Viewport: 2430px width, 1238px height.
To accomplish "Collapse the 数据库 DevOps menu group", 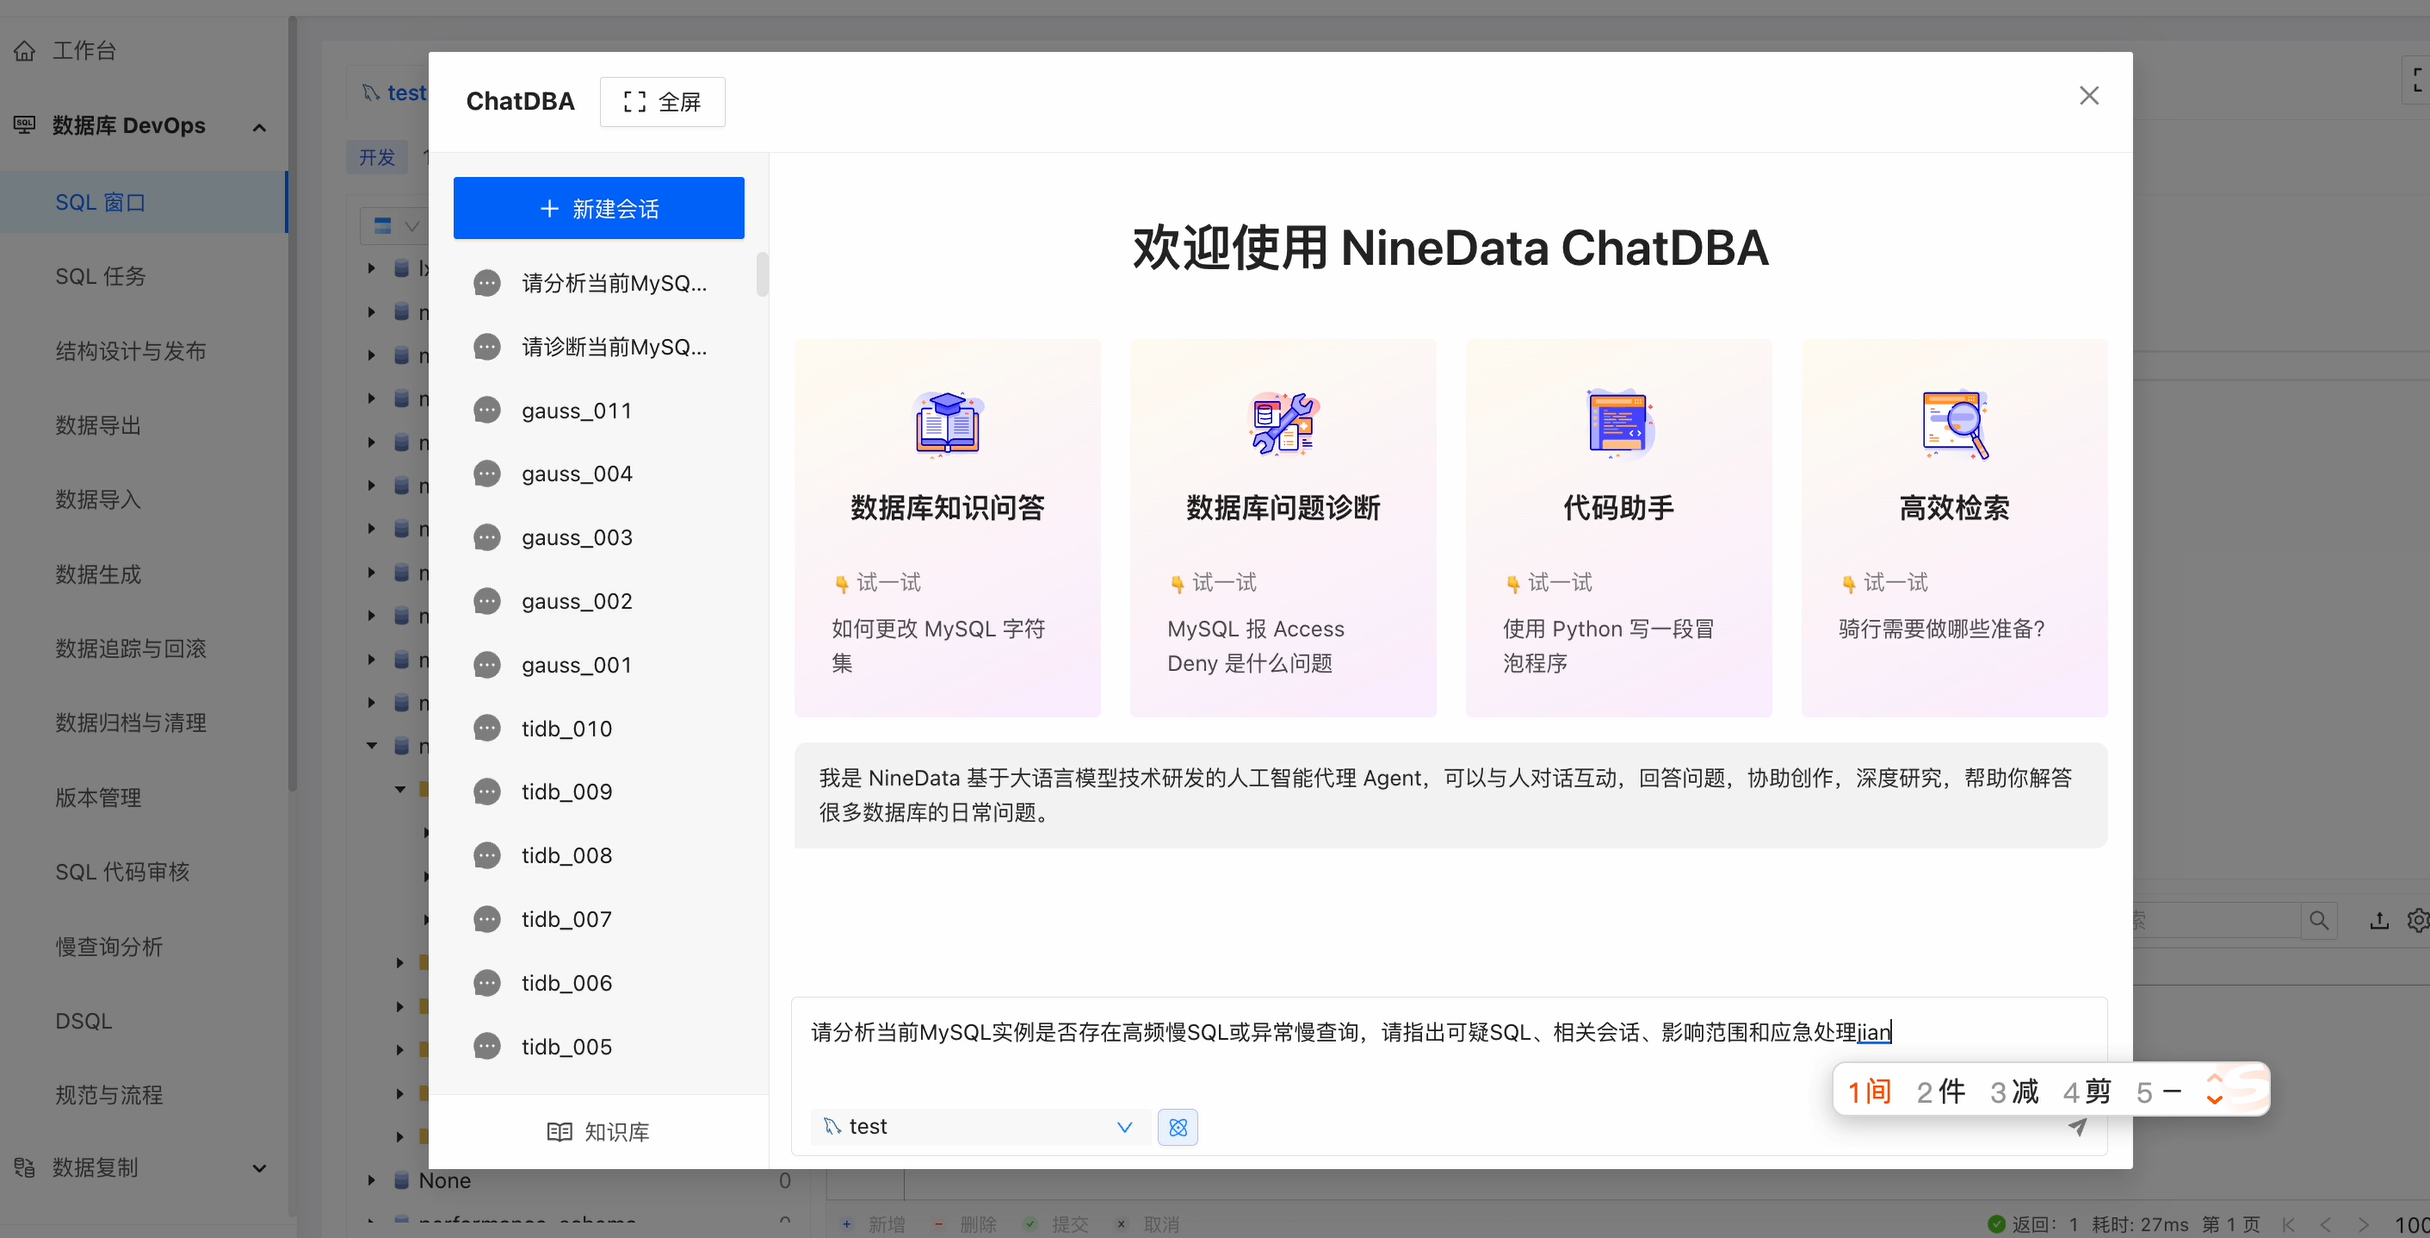I will pos(259,127).
